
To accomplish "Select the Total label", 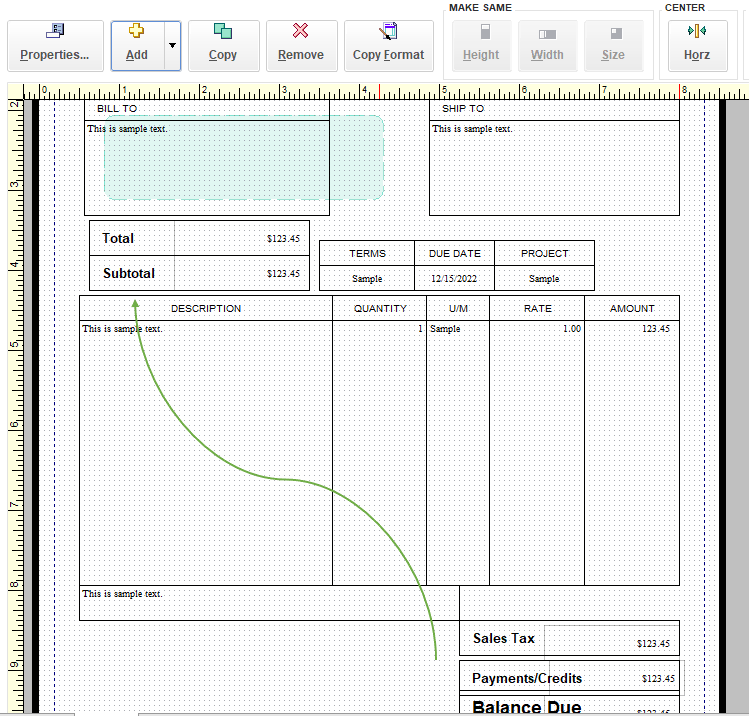I will (118, 238).
